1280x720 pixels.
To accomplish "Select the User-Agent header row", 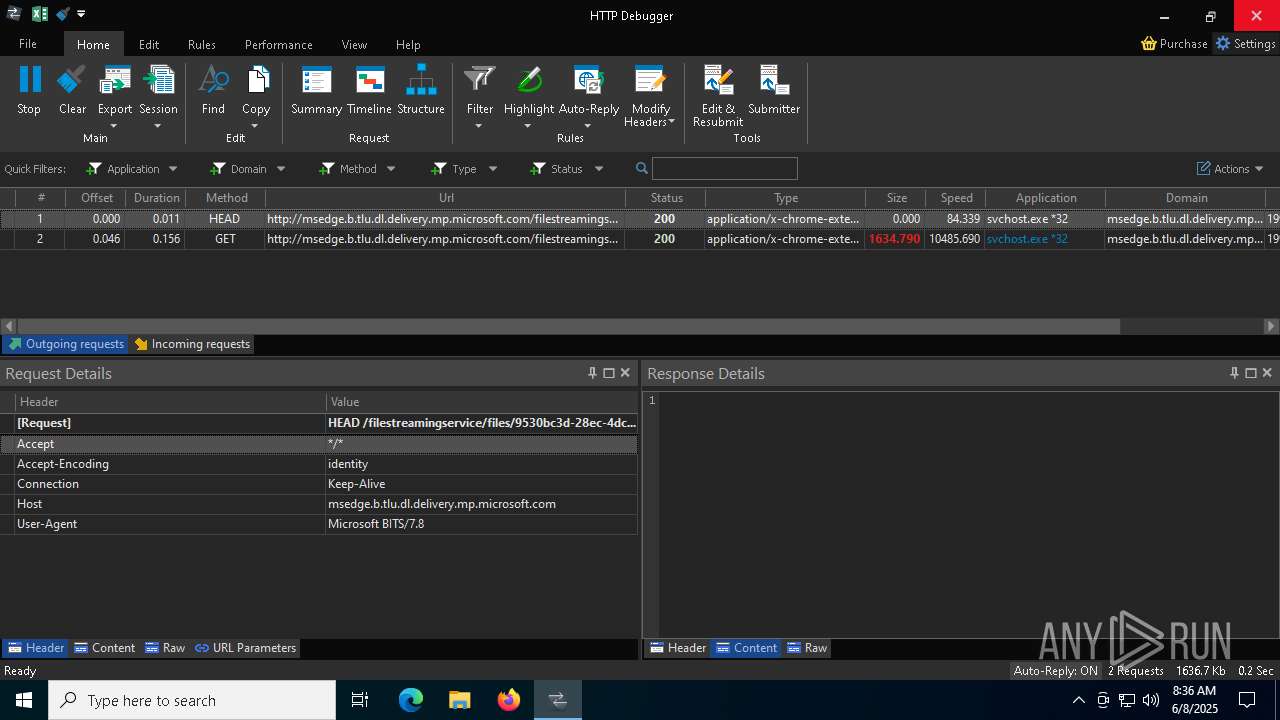I will 319,524.
